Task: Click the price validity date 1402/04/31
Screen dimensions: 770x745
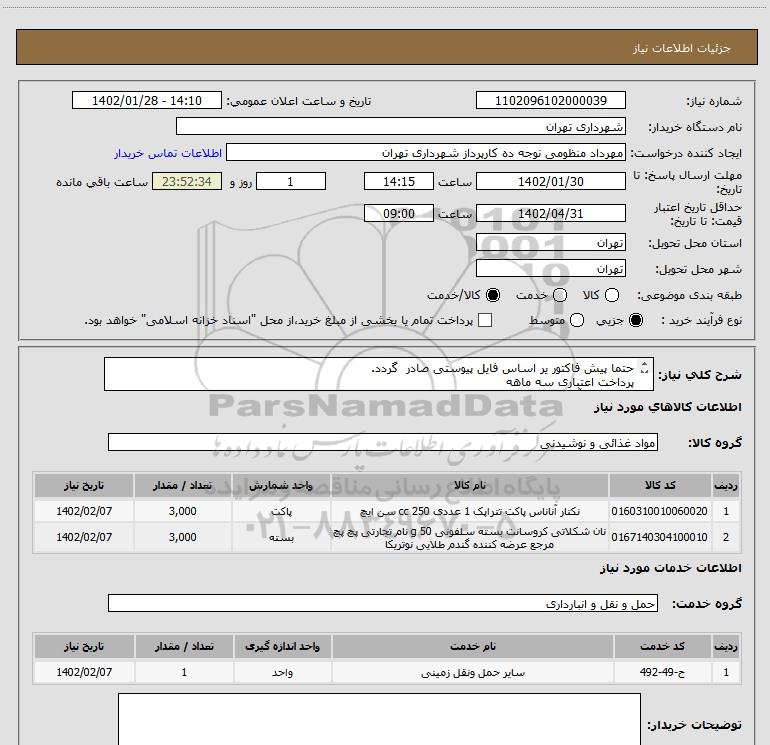Action: pyautogui.click(x=550, y=214)
